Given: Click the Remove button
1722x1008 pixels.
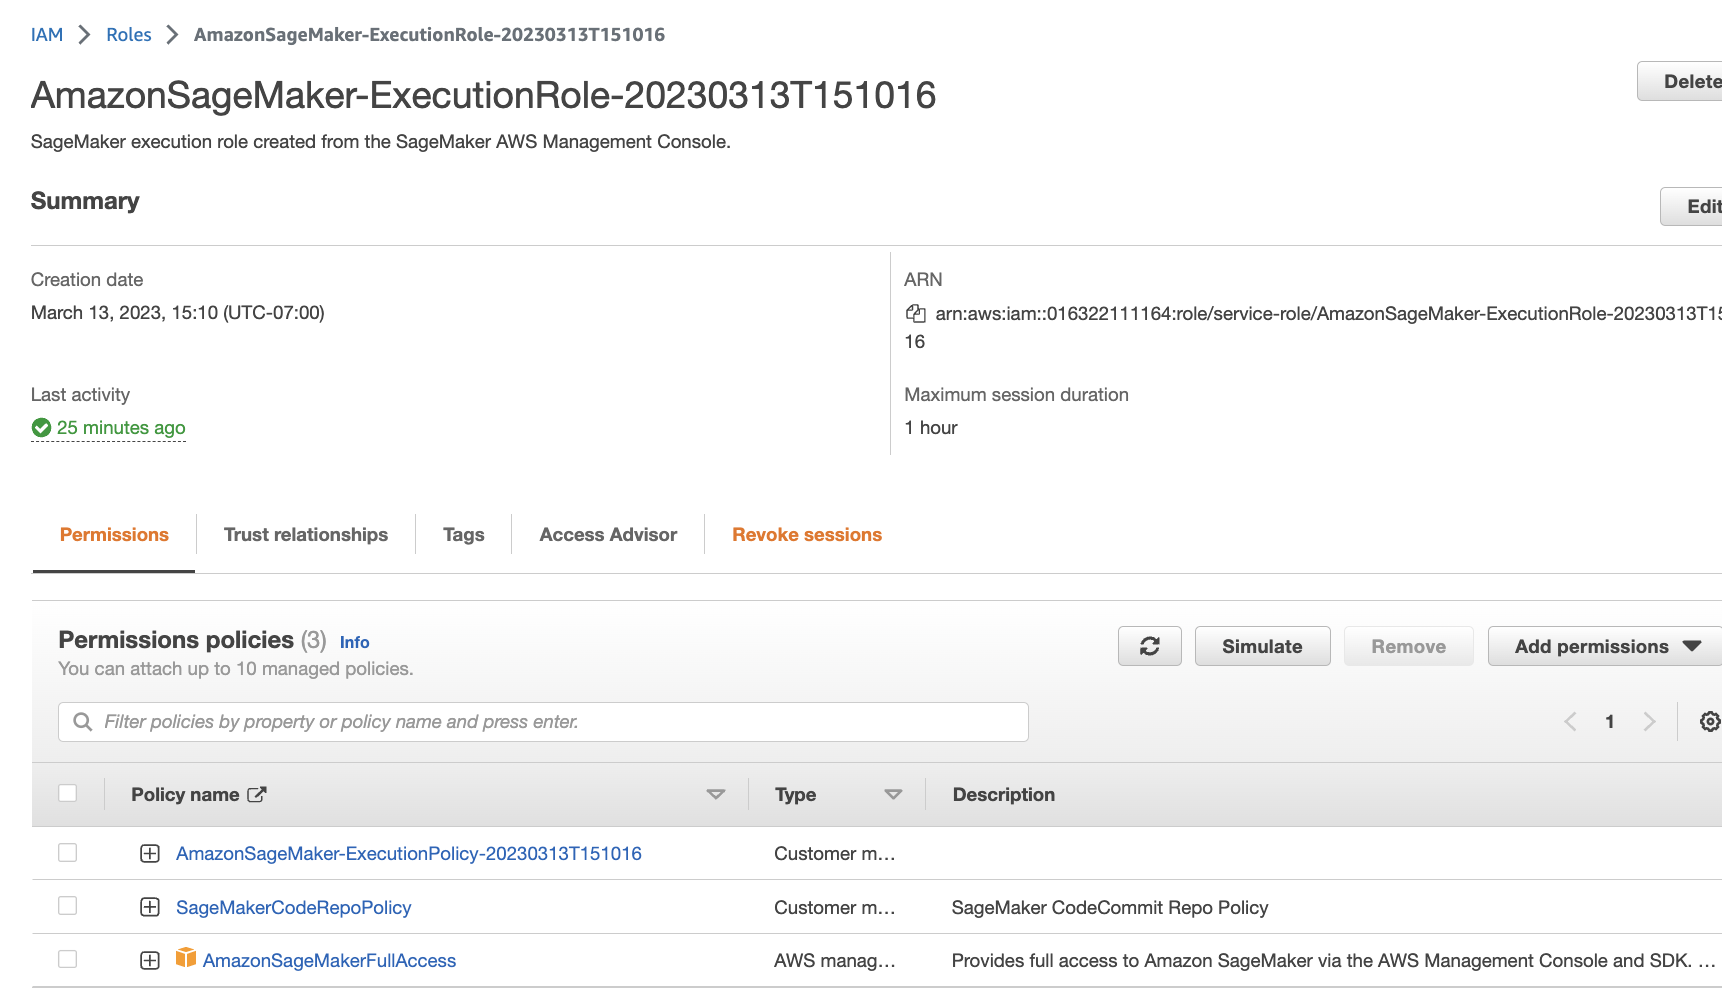Looking at the screenshot, I should pos(1409,646).
